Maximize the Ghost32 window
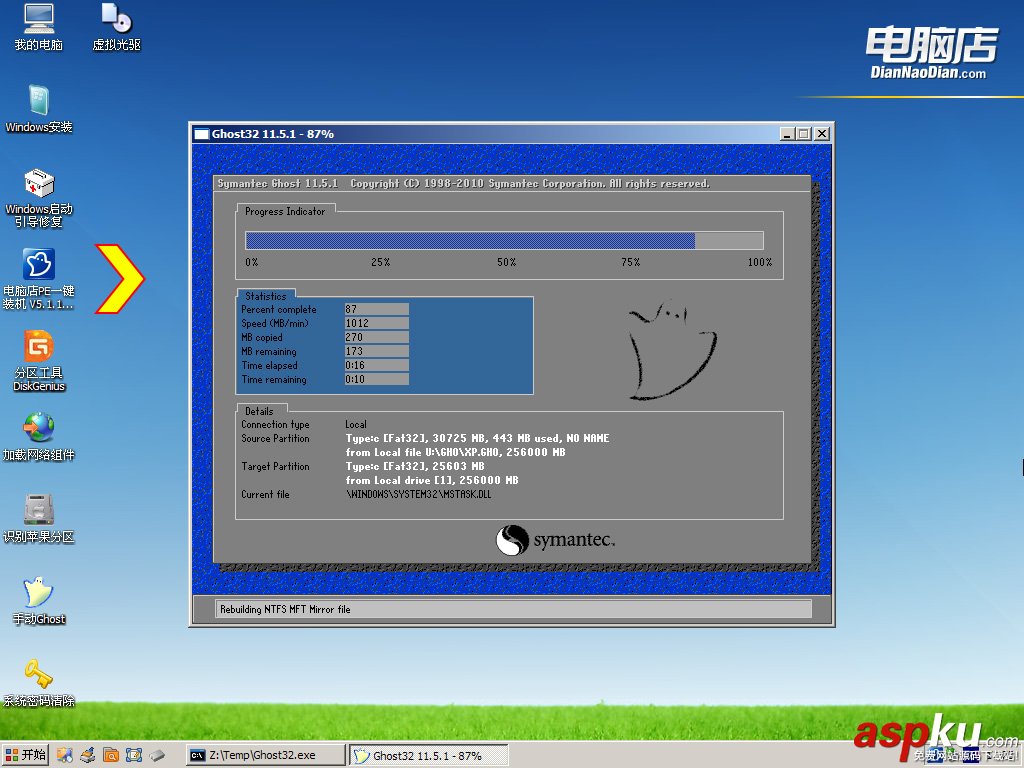This screenshot has width=1024, height=768. pos(804,134)
